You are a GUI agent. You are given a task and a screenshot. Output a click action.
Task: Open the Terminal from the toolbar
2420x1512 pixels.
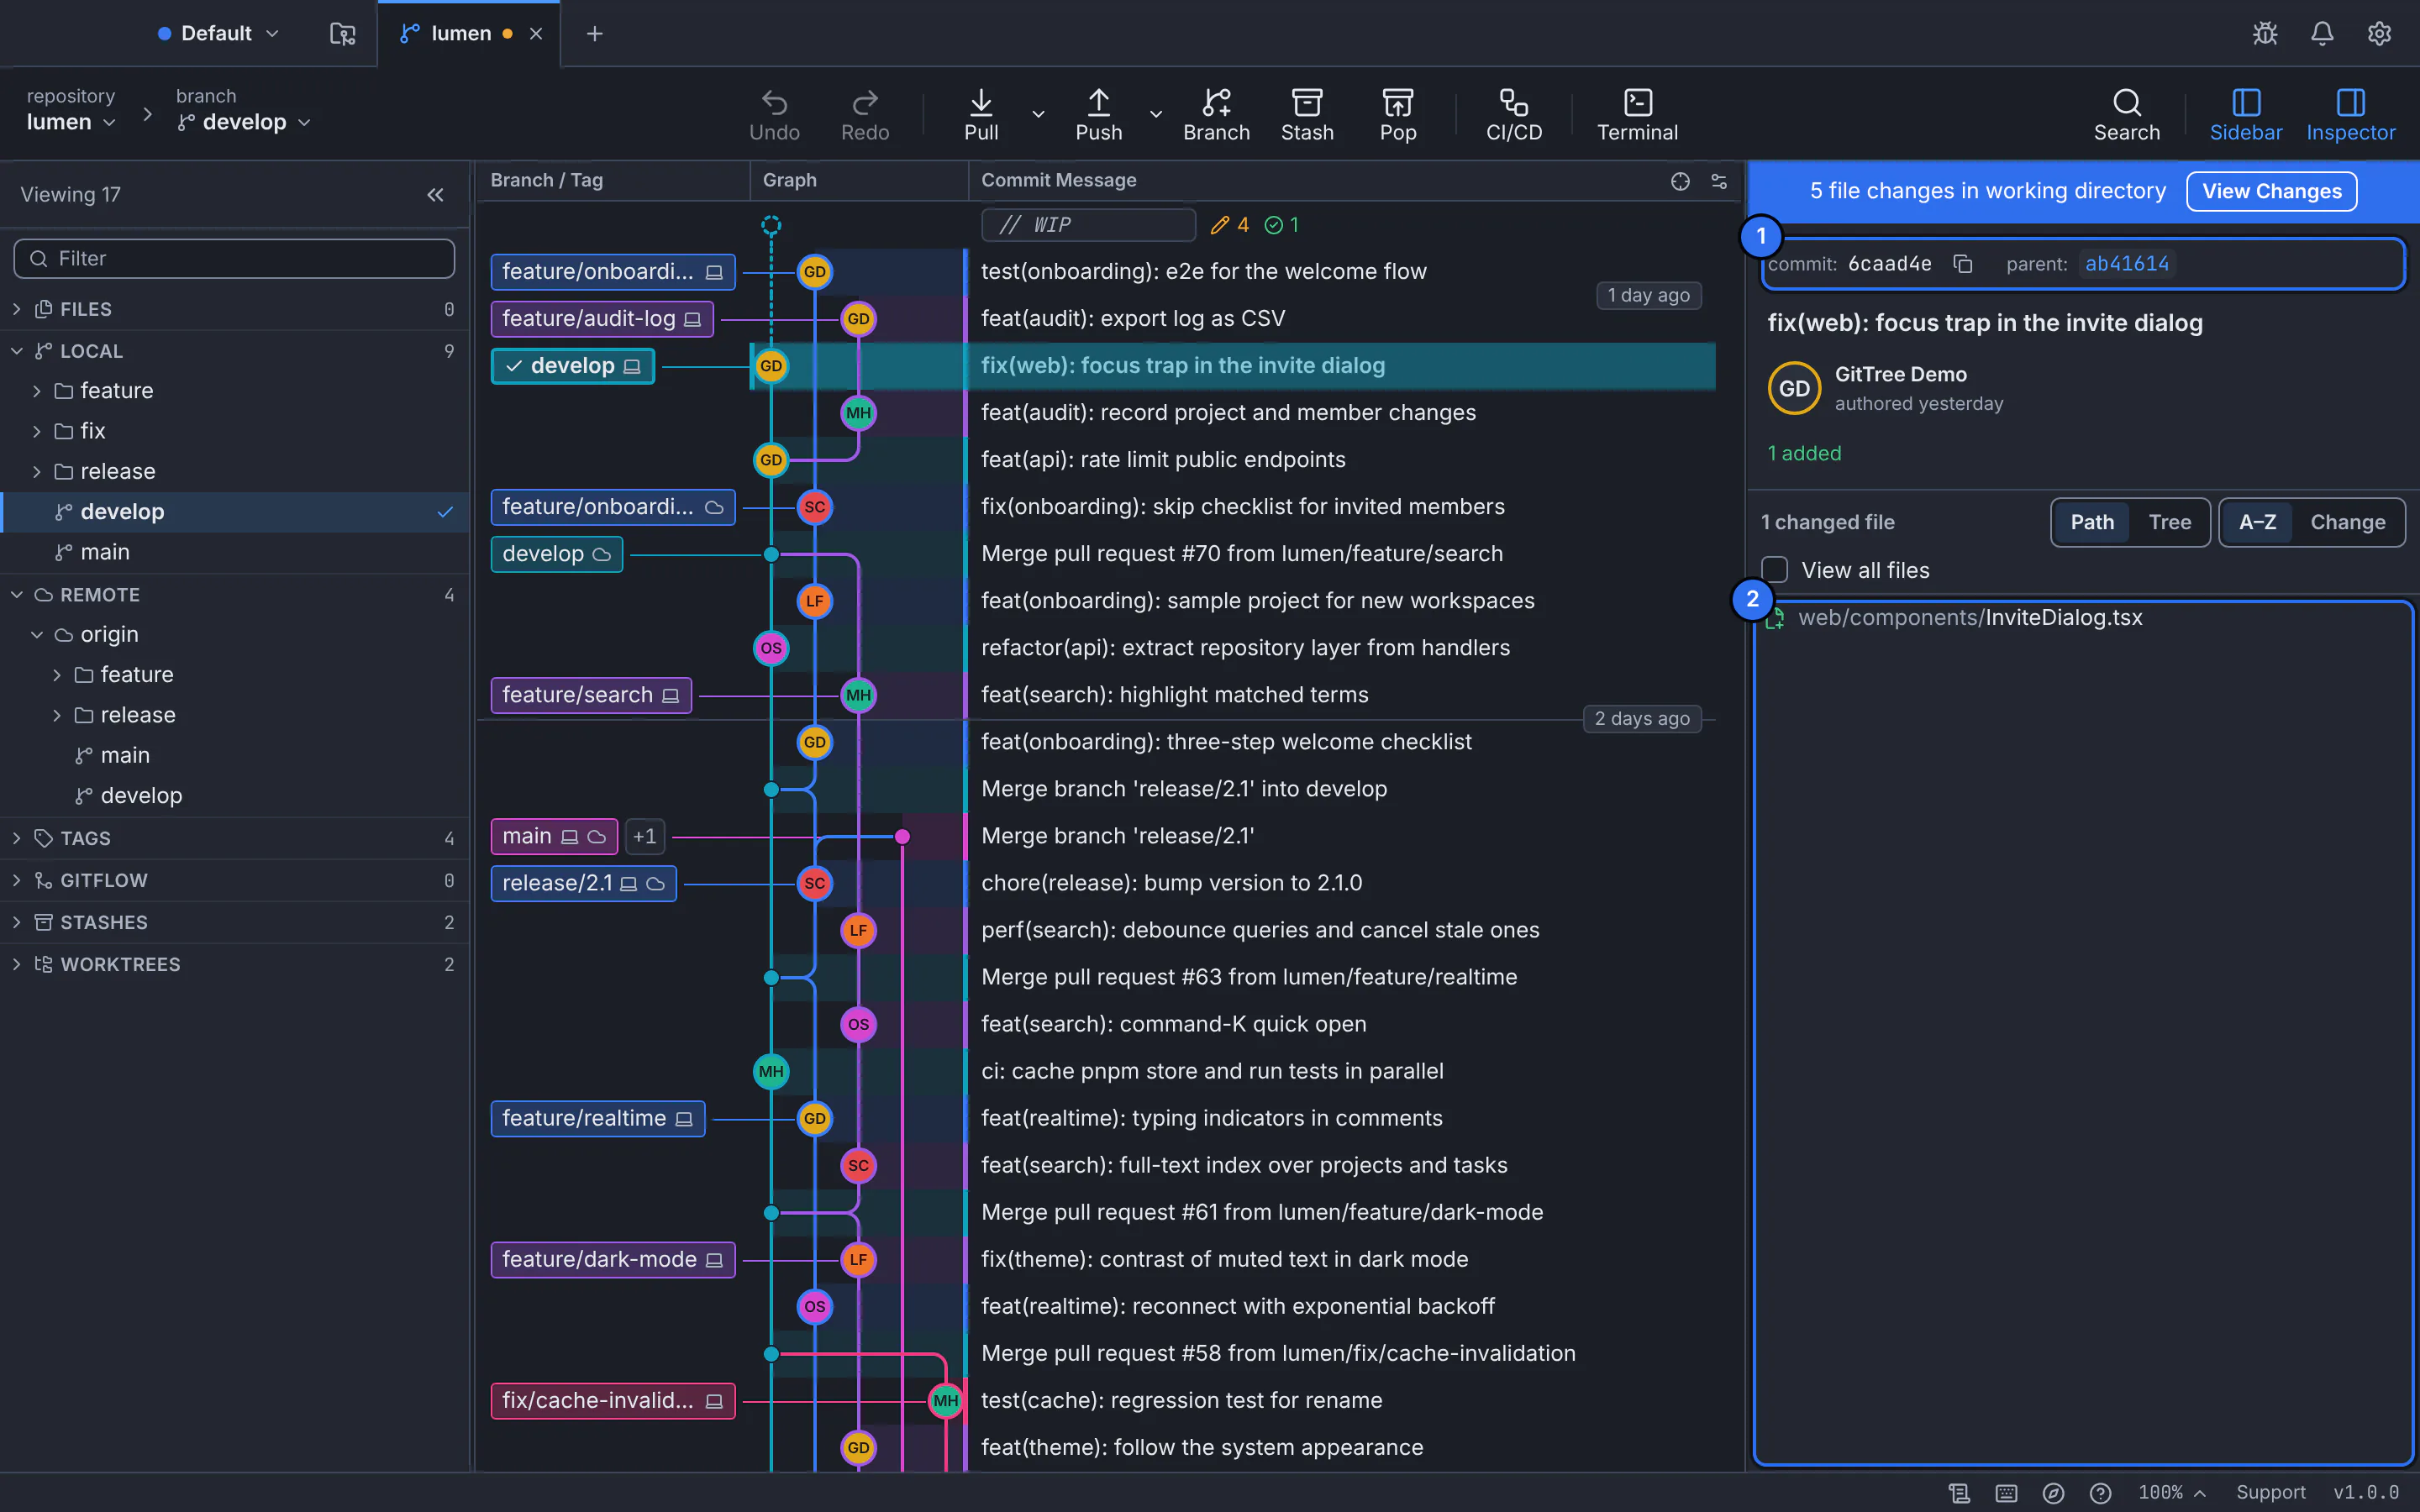point(1637,115)
